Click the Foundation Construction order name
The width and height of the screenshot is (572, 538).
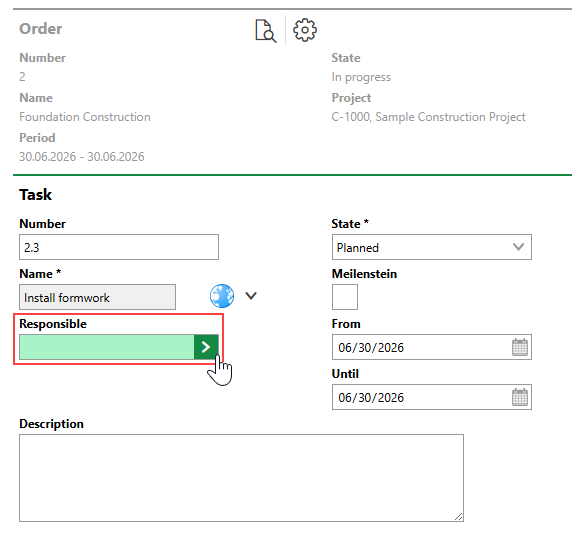click(x=85, y=117)
